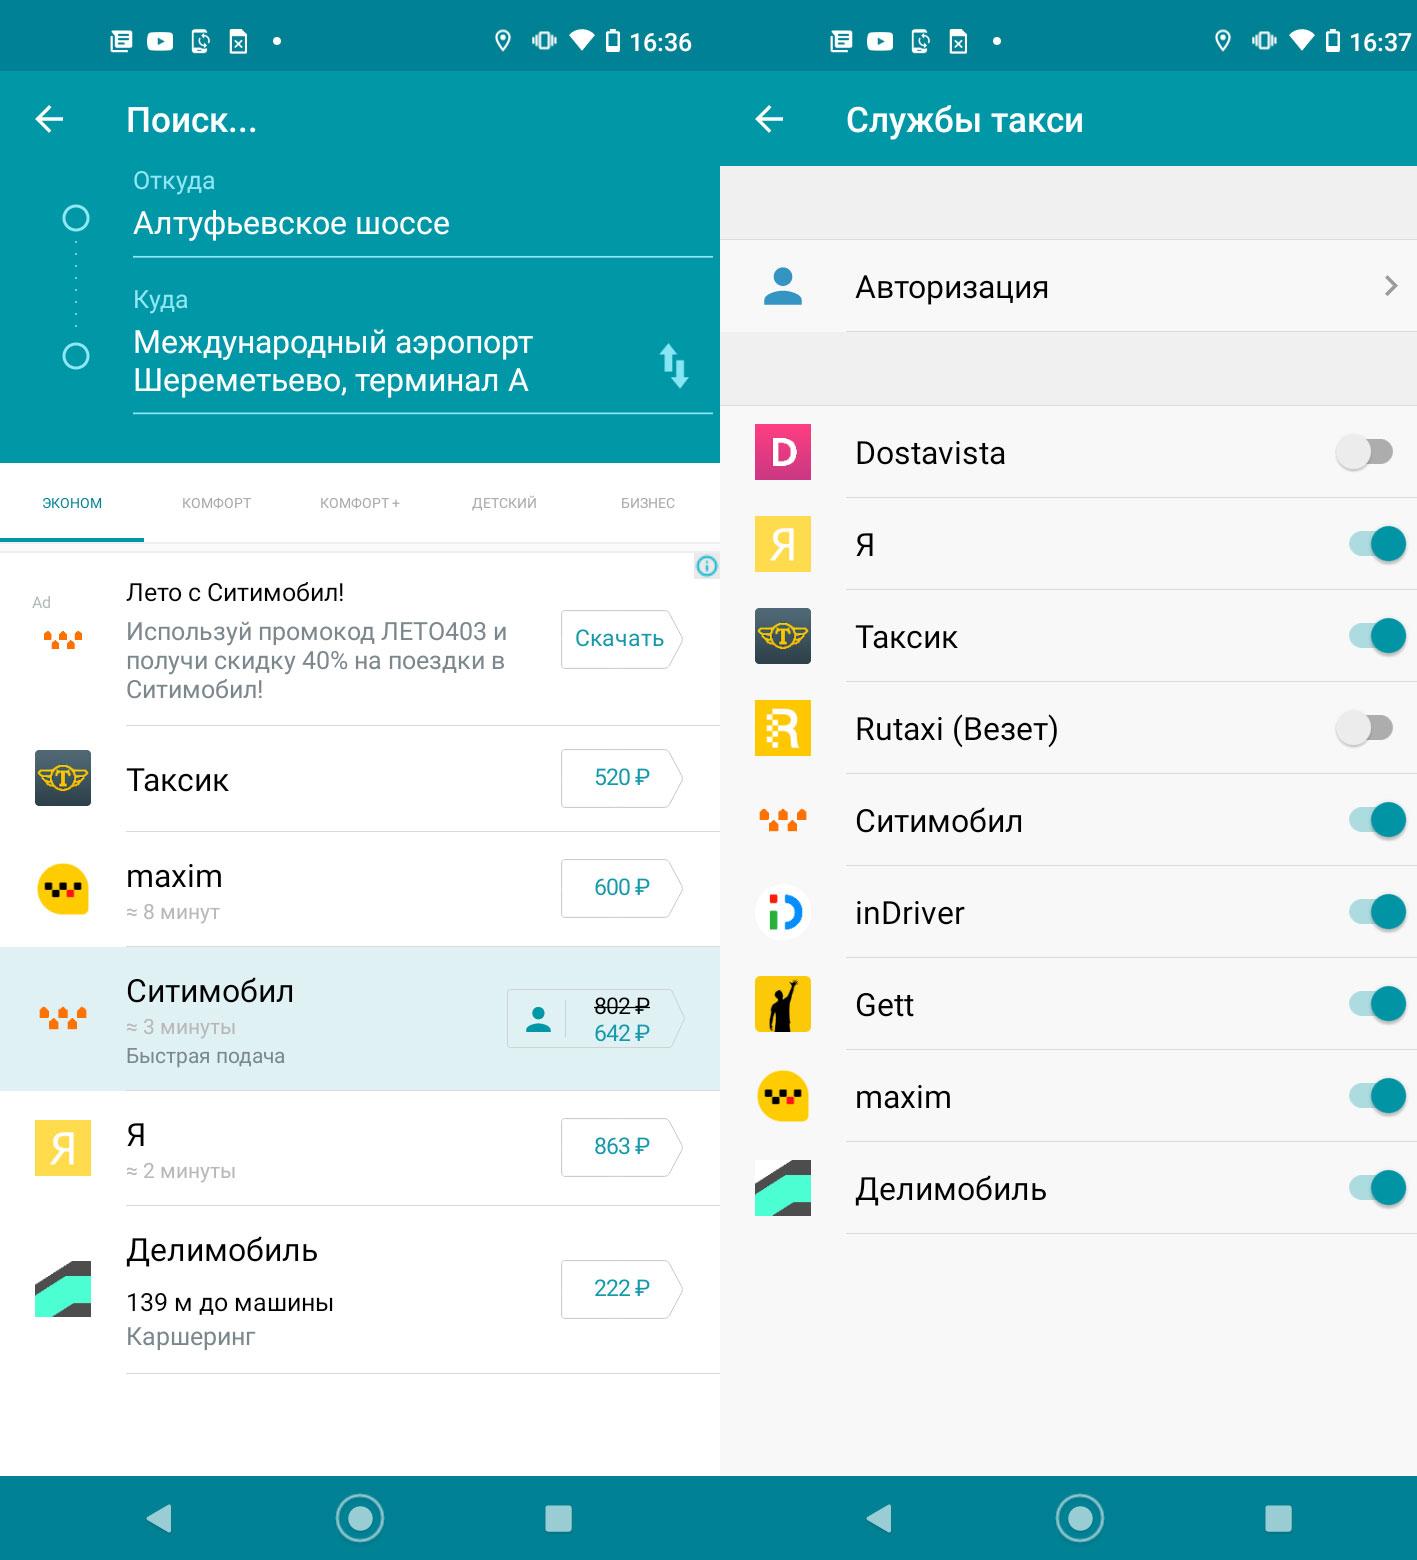Viewport: 1417px width, 1560px height.
Task: Tap right screen Android home button
Action: click(1080, 1518)
